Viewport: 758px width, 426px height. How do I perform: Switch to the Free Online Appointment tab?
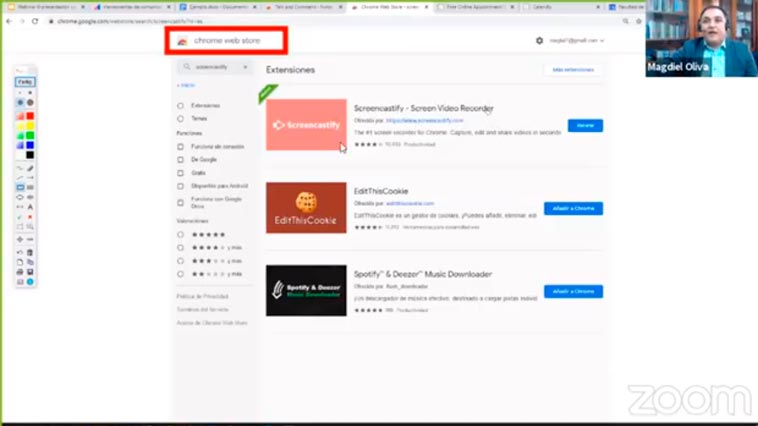pyautogui.click(x=476, y=7)
